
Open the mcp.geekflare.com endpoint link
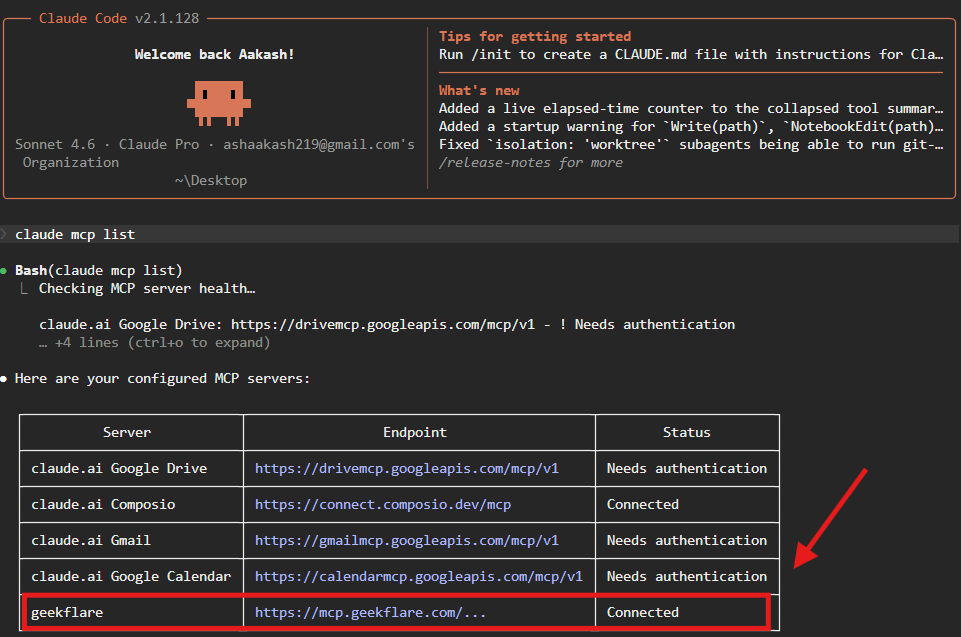tap(370, 612)
